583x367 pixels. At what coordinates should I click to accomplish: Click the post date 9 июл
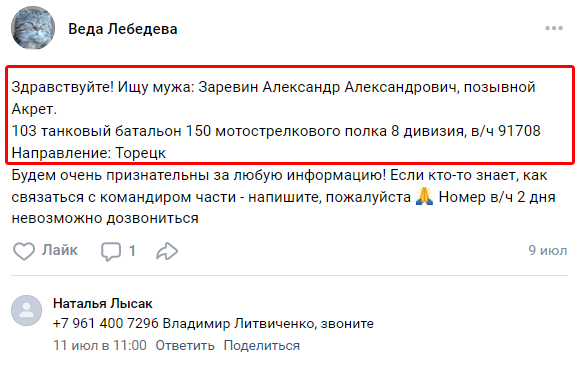[548, 251]
